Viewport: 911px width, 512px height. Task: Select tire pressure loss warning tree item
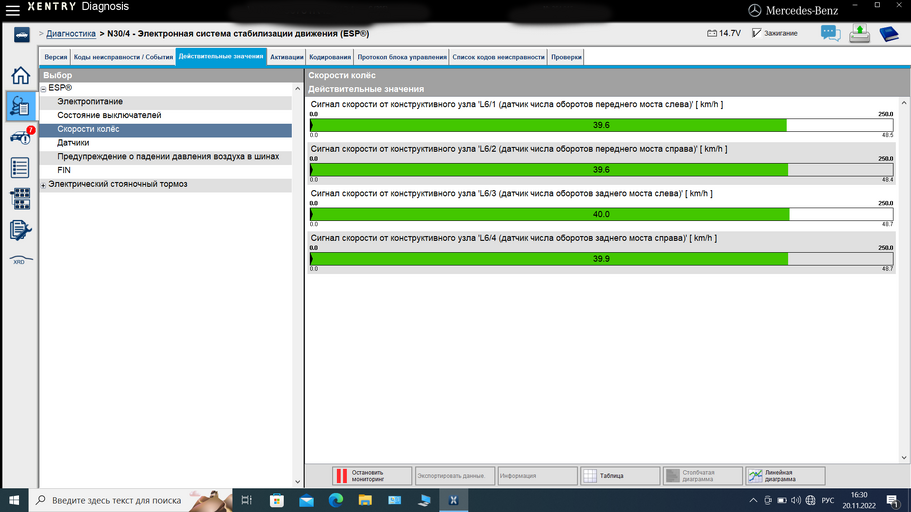pos(166,157)
